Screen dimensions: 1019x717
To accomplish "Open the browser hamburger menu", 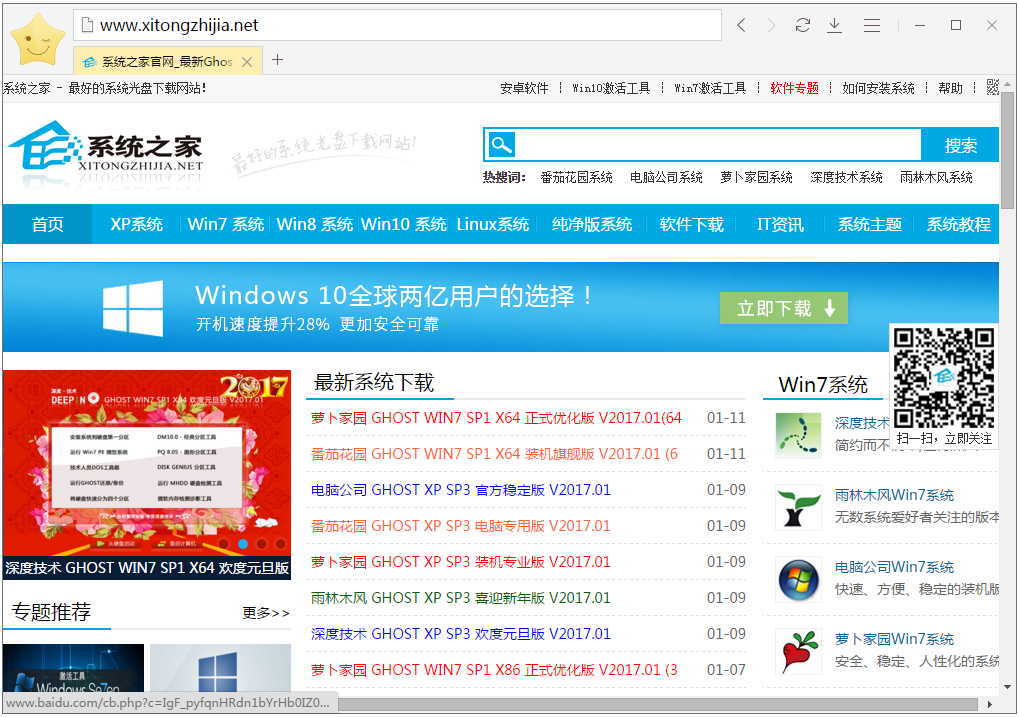I will (x=871, y=24).
